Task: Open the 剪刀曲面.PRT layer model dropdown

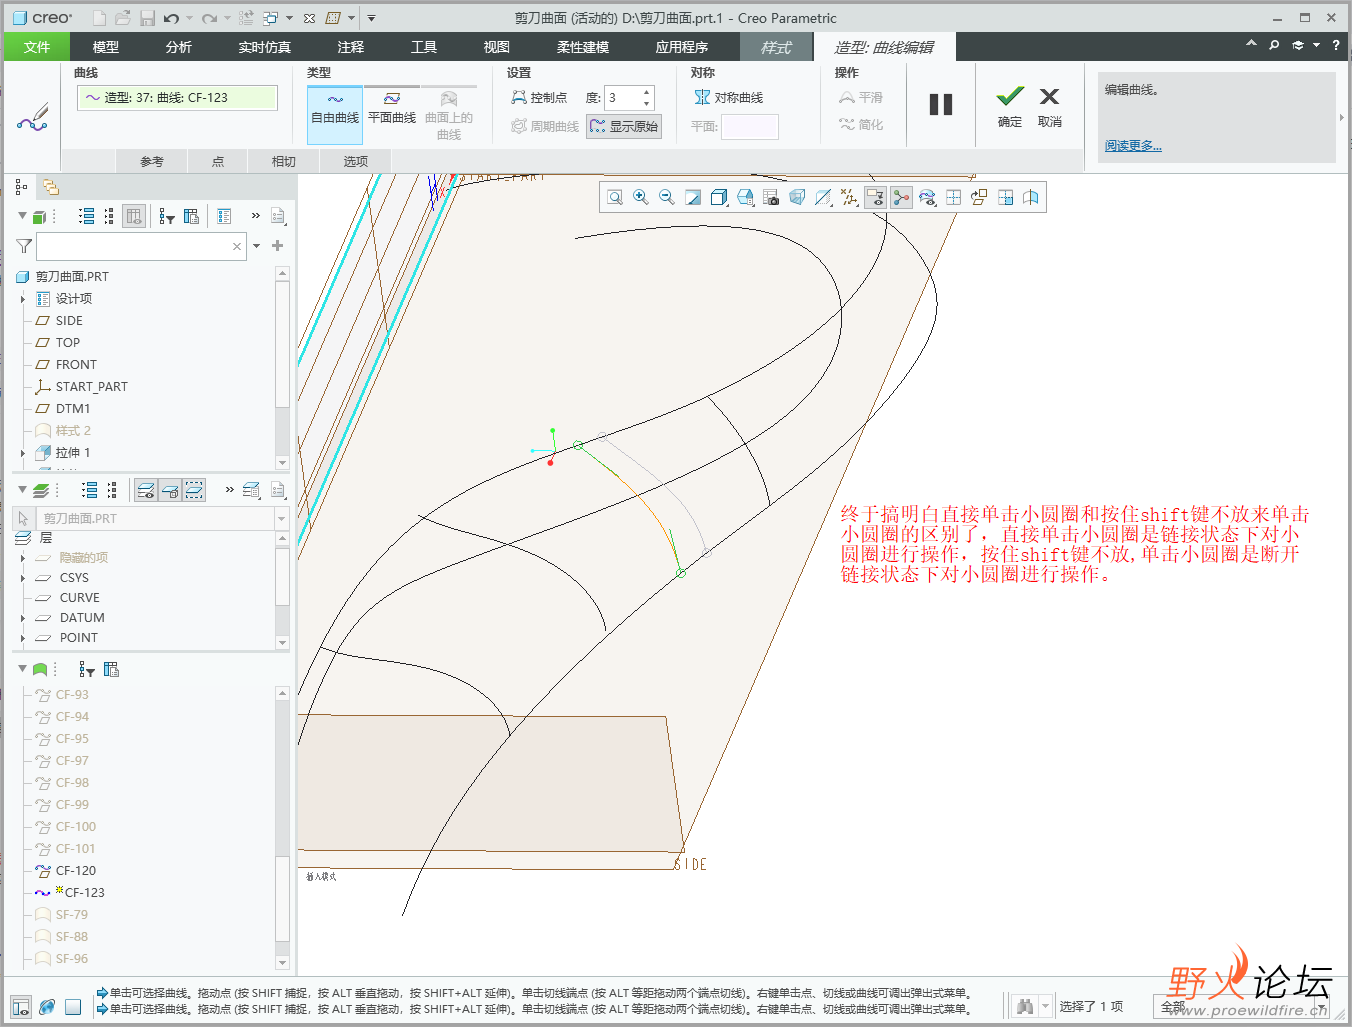Action: click(x=281, y=519)
